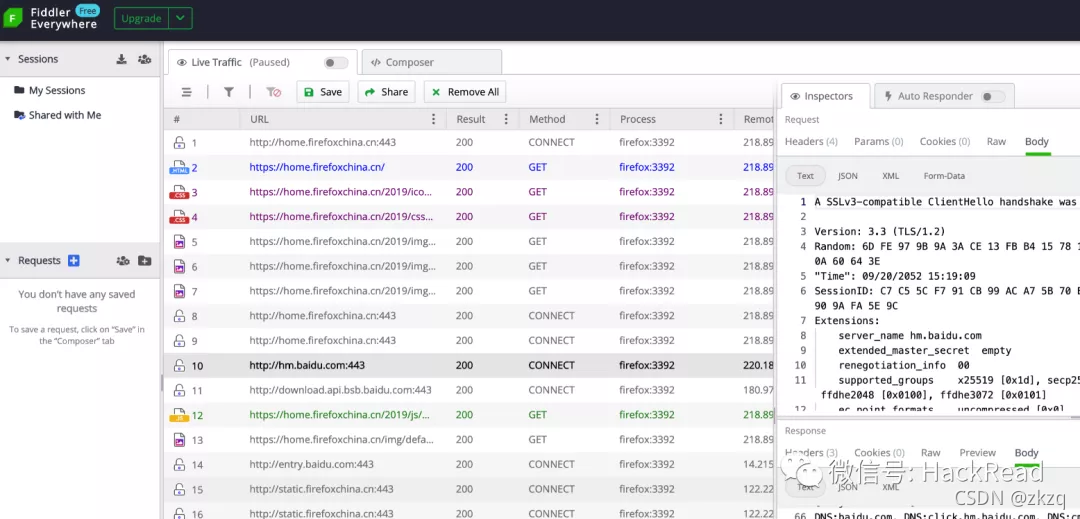This screenshot has width=1080, height=519.
Task: Click the Save button
Action: pyautogui.click(x=322, y=92)
